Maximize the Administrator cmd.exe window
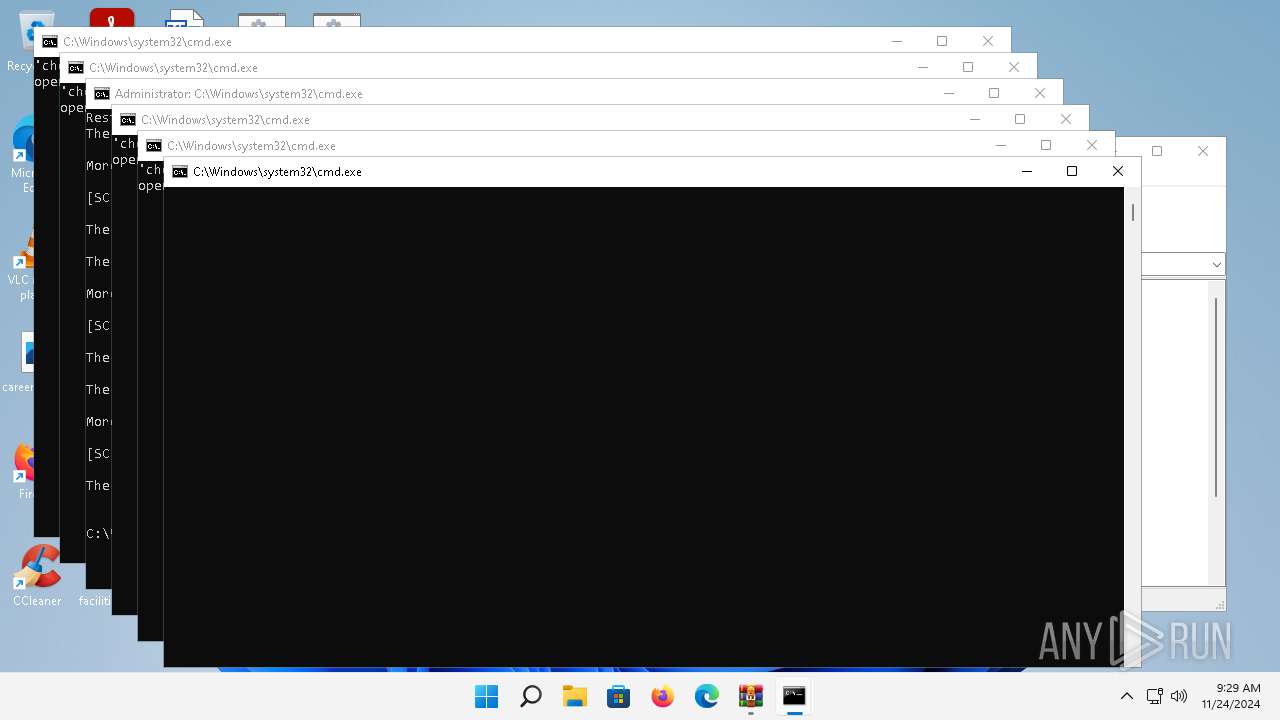The height and width of the screenshot is (720, 1280). click(994, 93)
